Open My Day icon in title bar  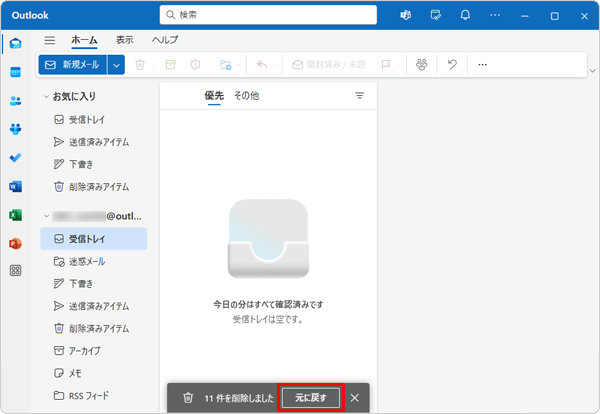click(435, 15)
